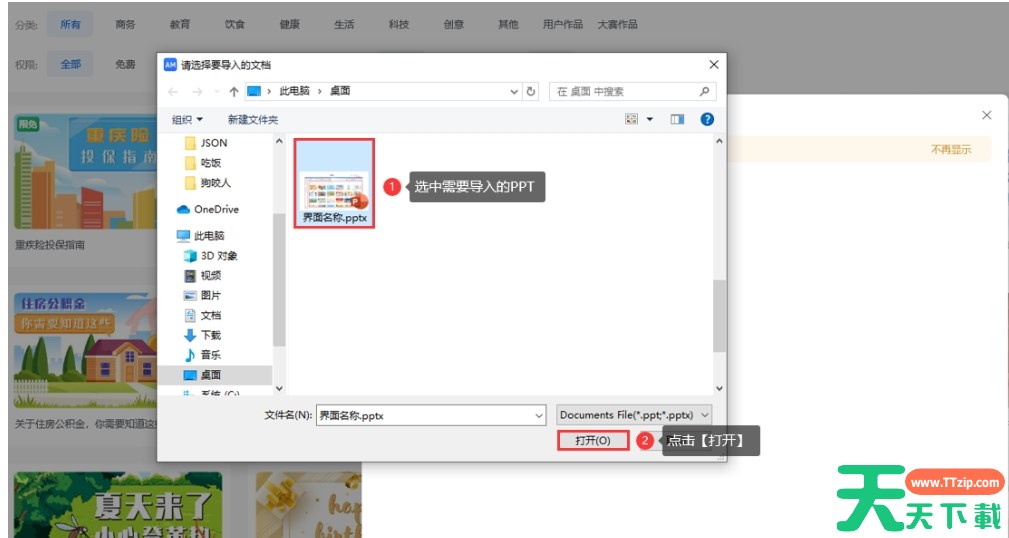
Task: Open the 组织 dropdown menu
Action: tap(187, 120)
